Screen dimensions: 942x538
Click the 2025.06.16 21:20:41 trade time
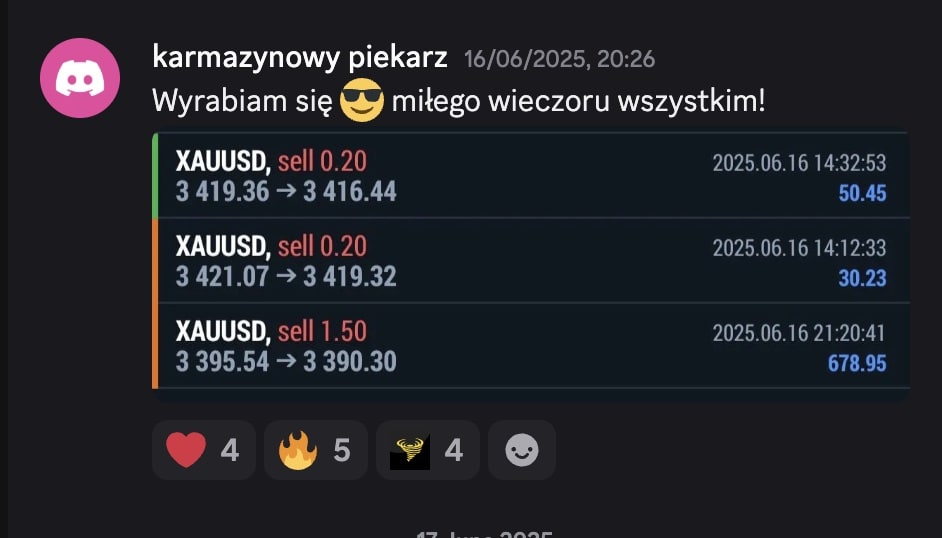click(799, 333)
